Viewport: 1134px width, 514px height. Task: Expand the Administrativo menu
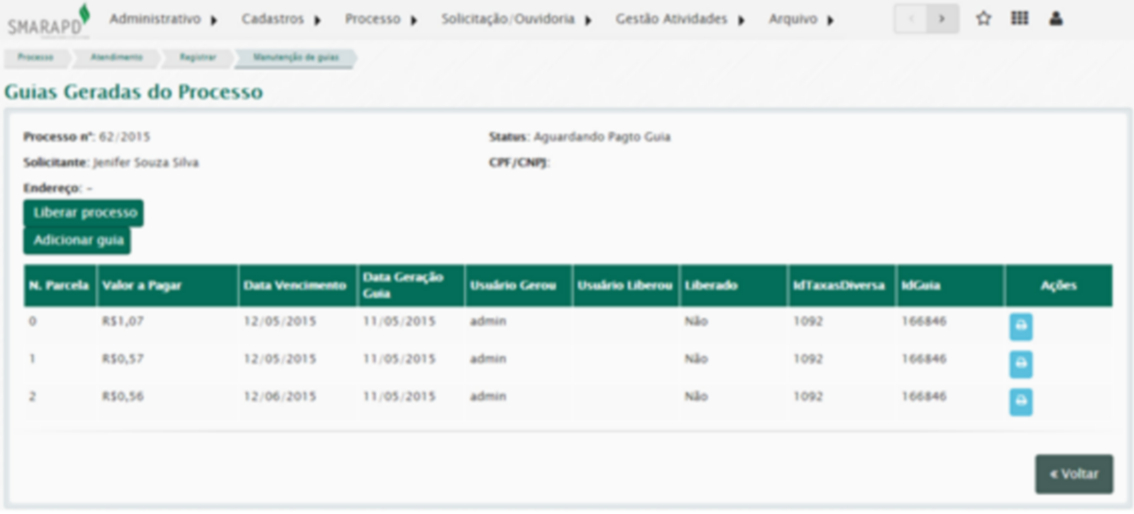[x=163, y=19]
